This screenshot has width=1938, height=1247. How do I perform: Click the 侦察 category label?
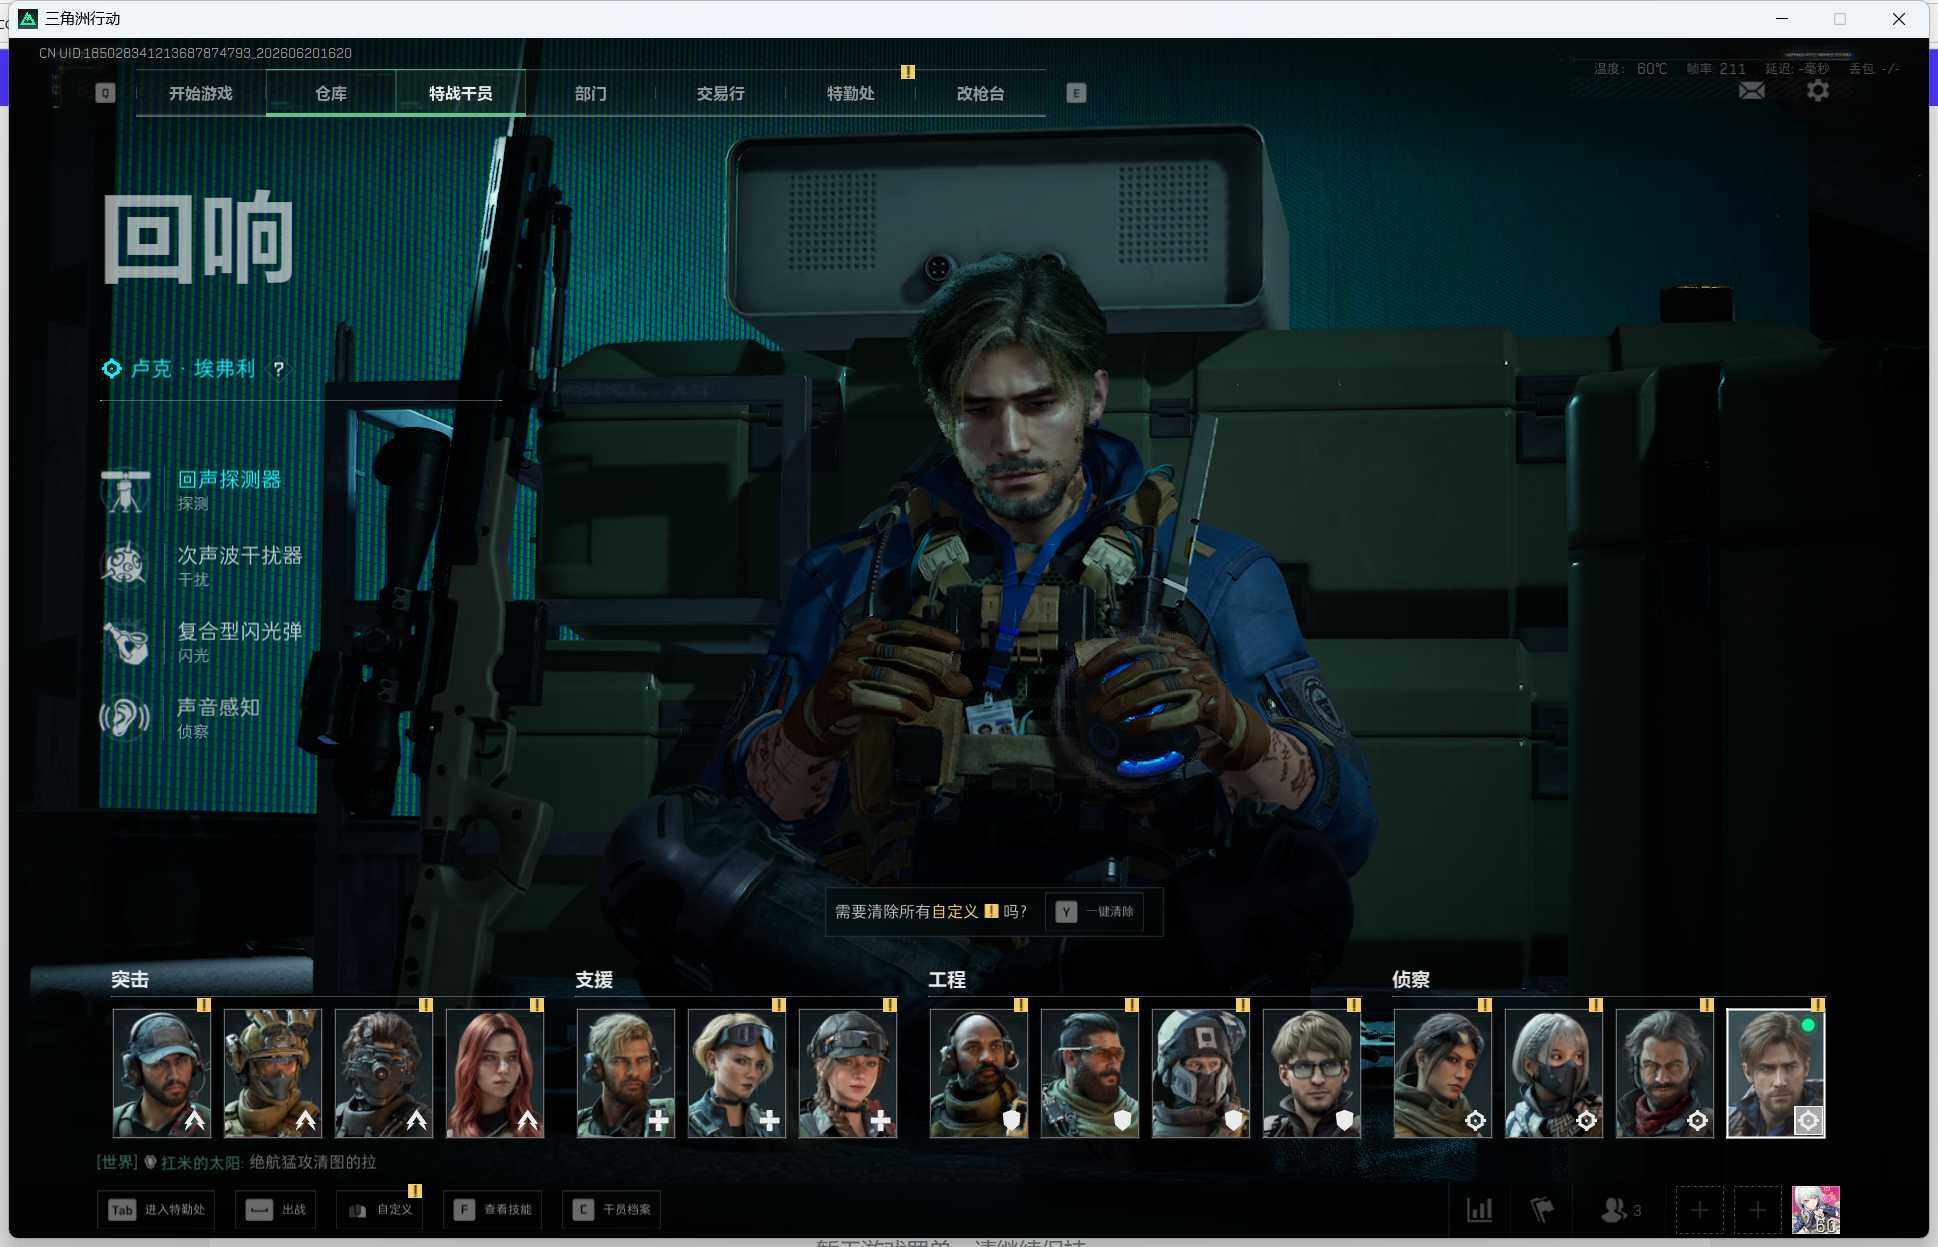click(x=1411, y=980)
